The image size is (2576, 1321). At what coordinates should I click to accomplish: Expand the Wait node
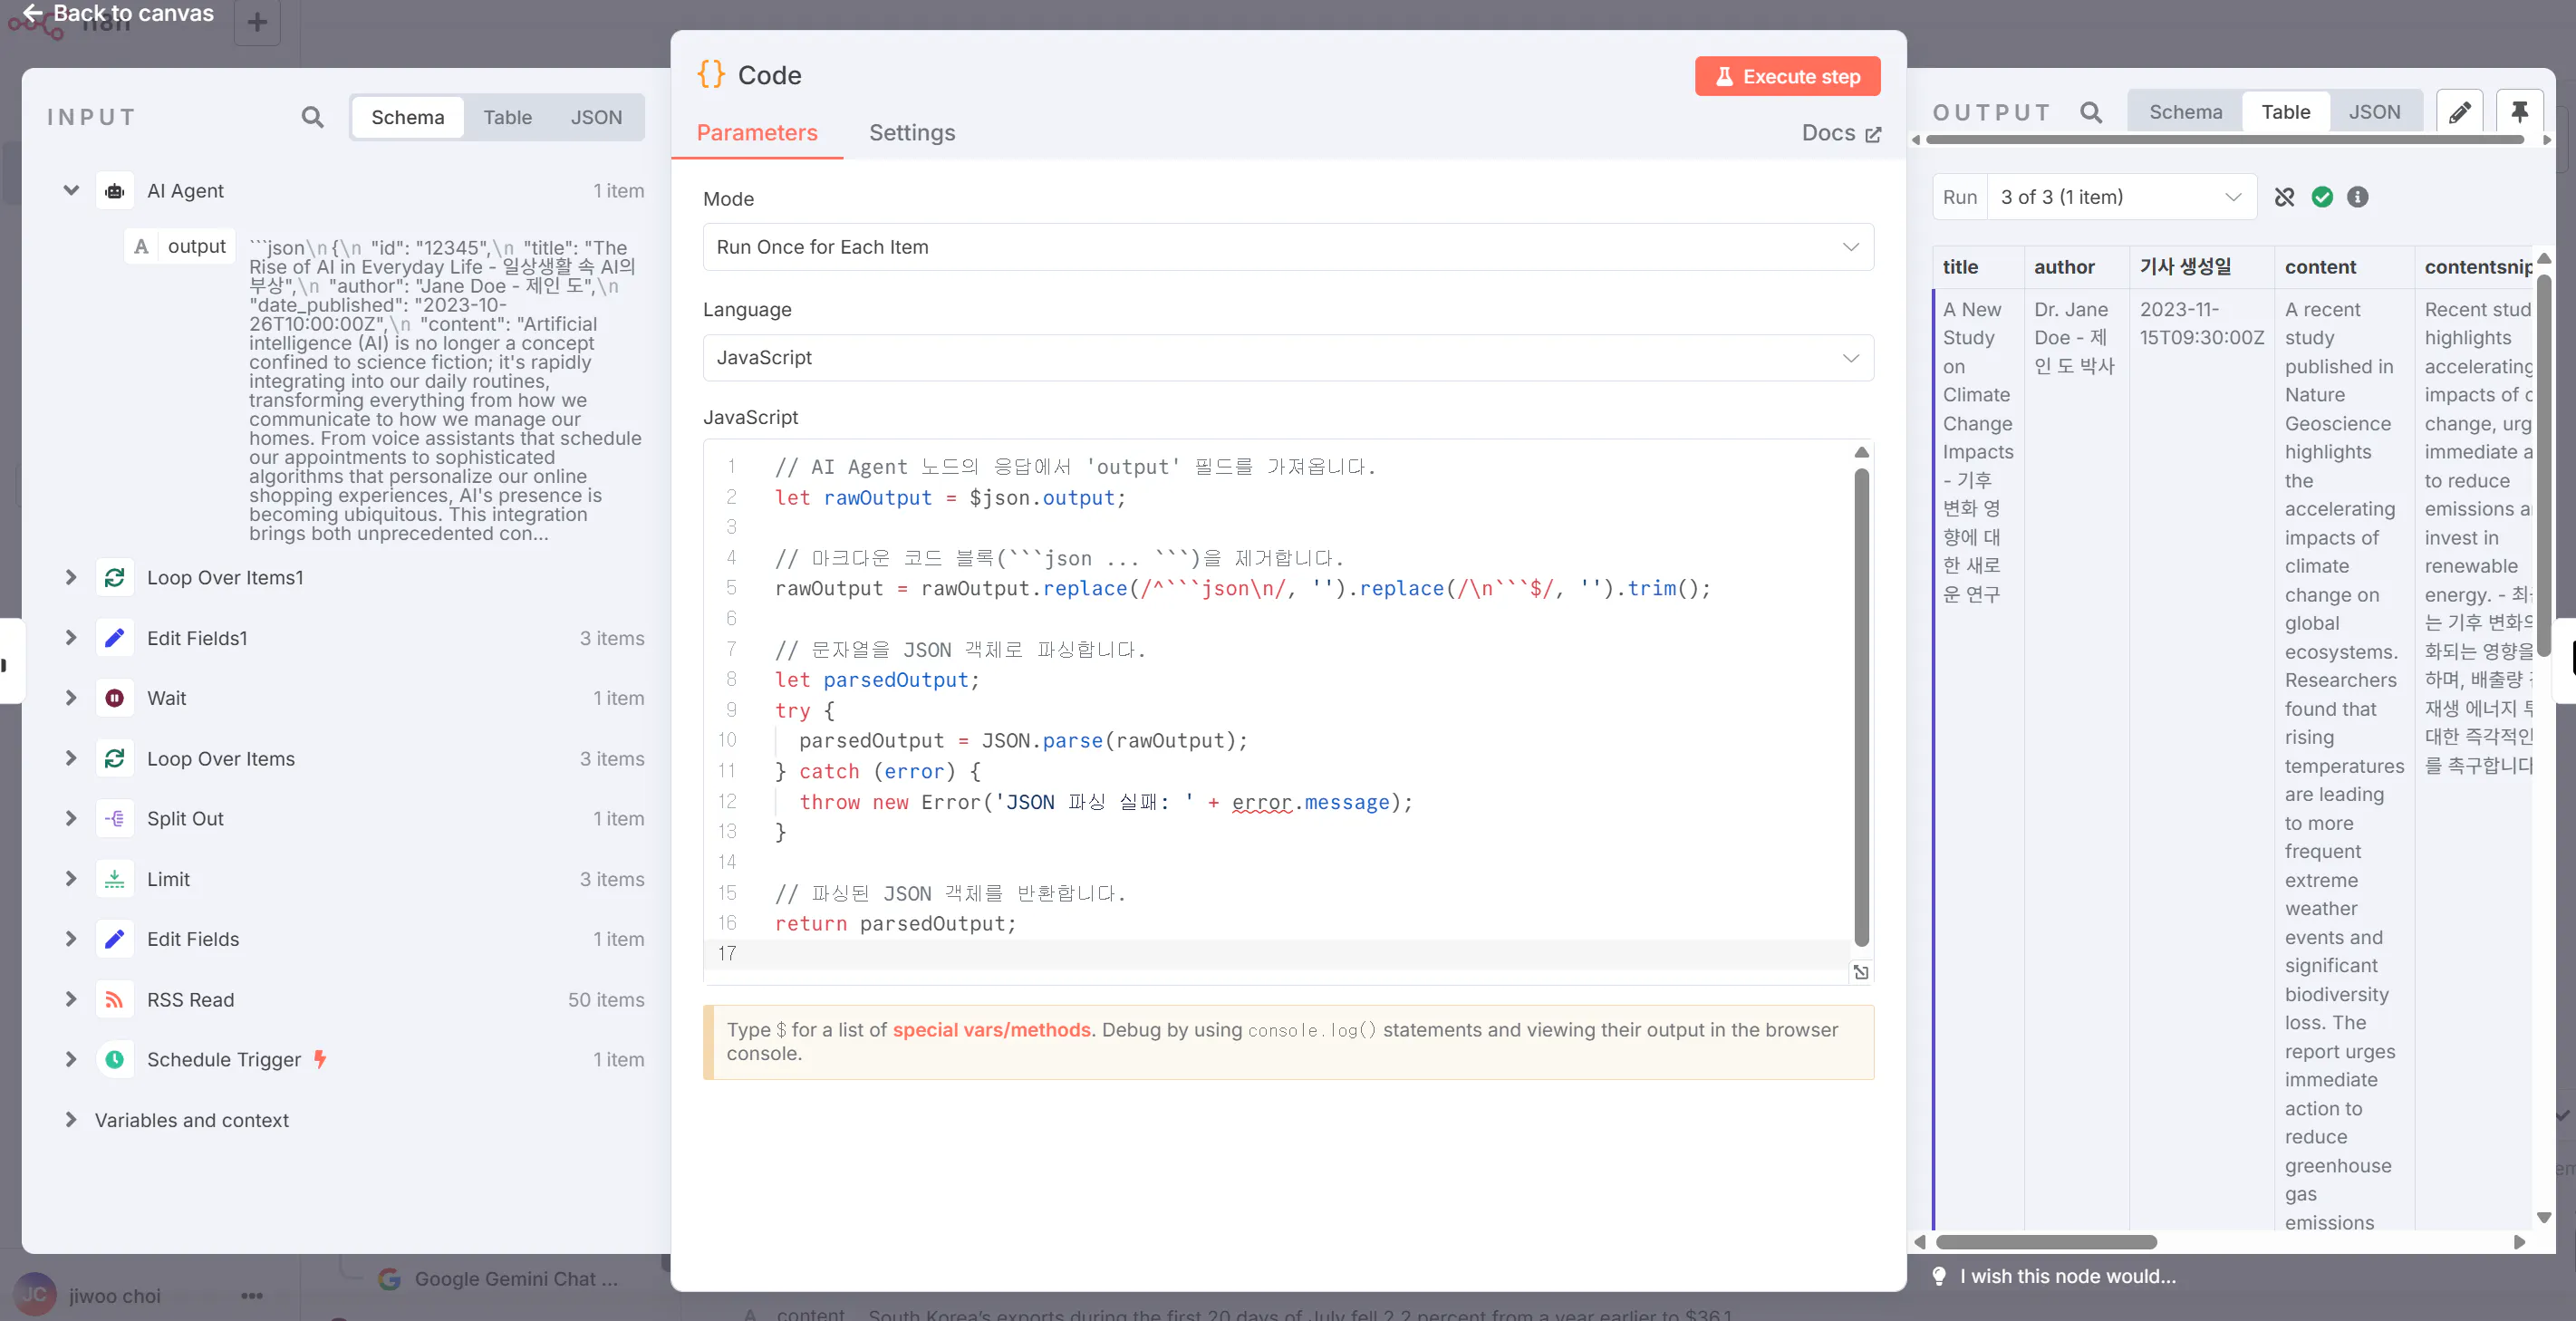point(71,698)
